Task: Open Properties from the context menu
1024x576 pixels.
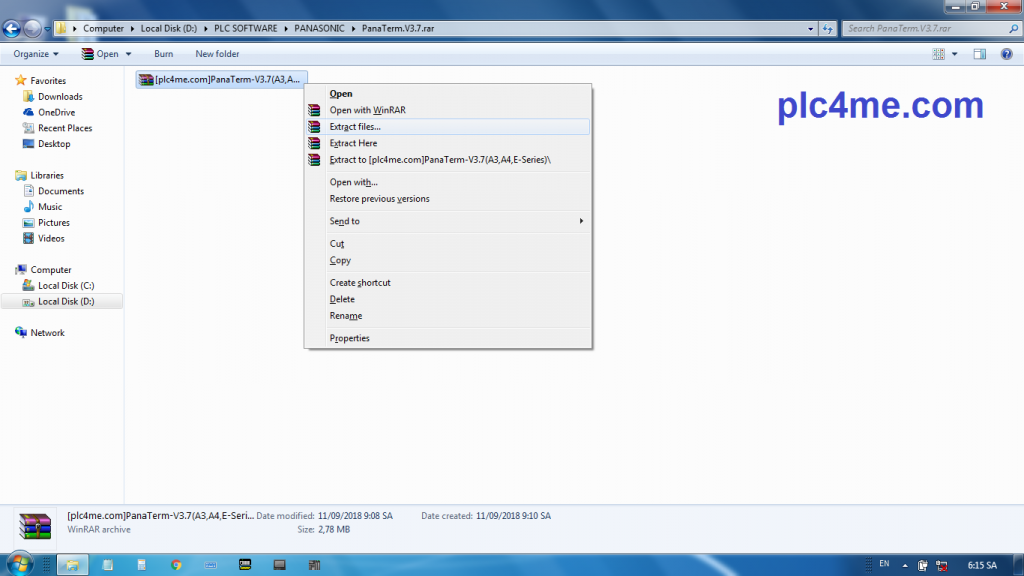Action: tap(349, 338)
